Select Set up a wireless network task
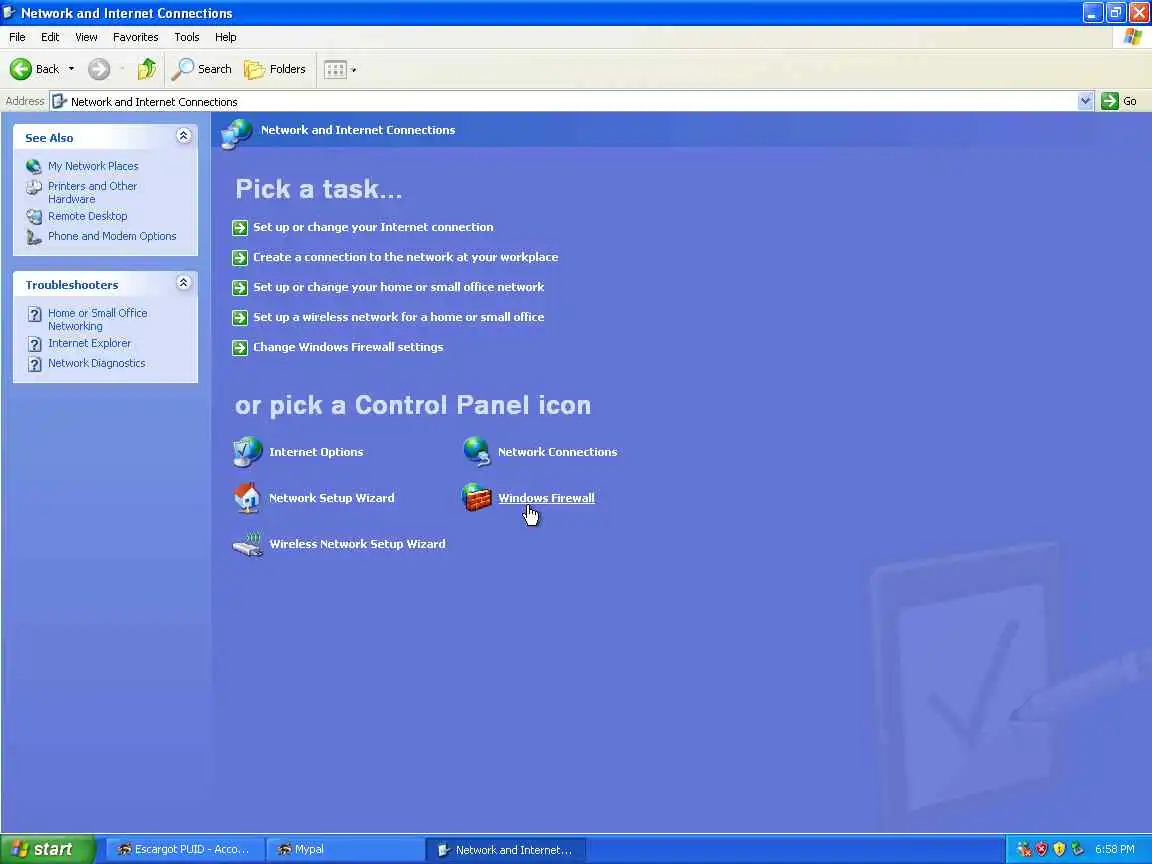Viewport: 1152px width, 864px height. pyautogui.click(x=399, y=317)
